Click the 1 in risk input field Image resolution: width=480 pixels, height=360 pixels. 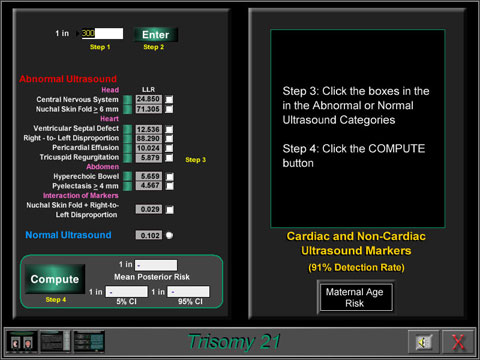102,33
